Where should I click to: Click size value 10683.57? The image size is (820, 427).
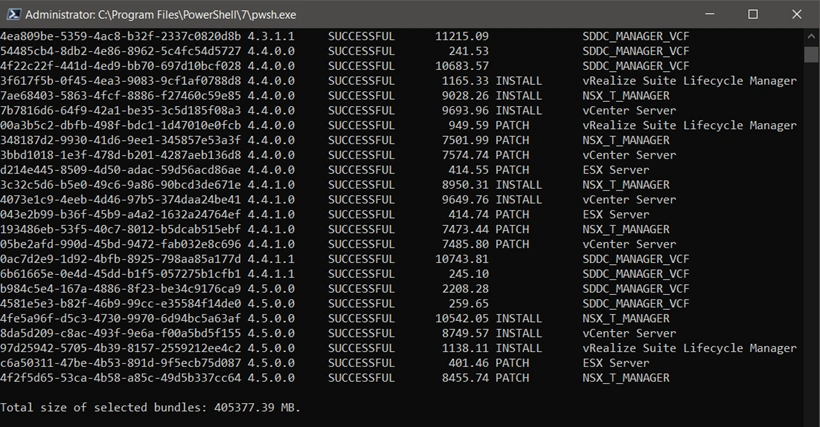(x=462, y=66)
